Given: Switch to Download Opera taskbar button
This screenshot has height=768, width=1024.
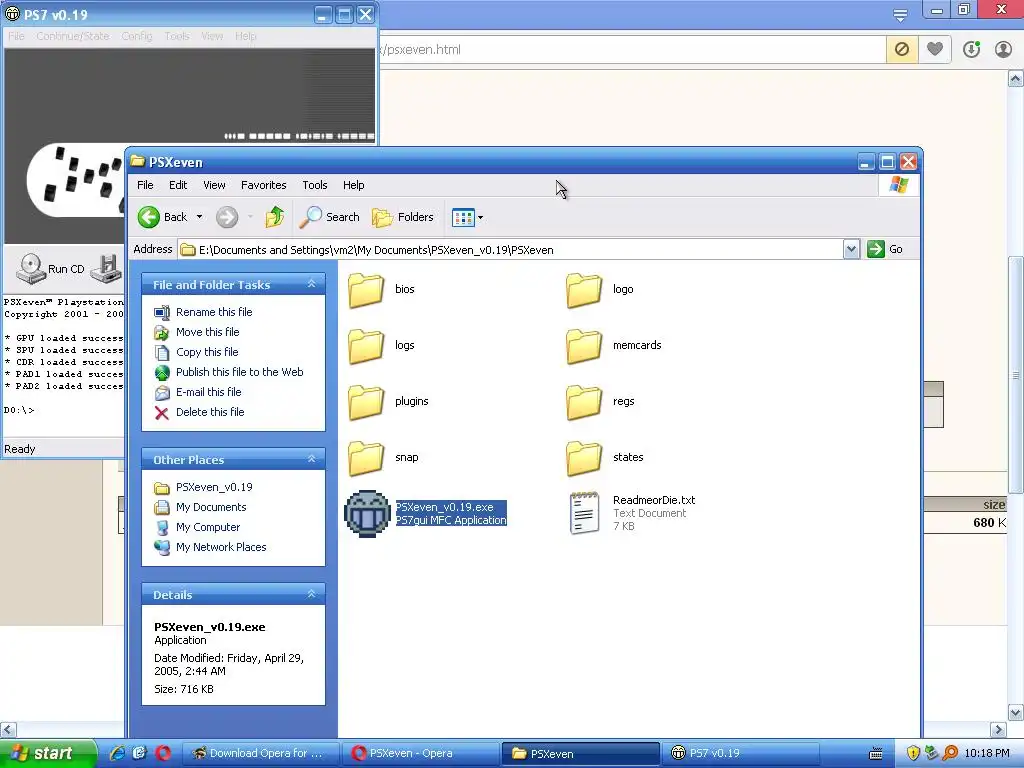Looking at the screenshot, I should coord(259,754).
